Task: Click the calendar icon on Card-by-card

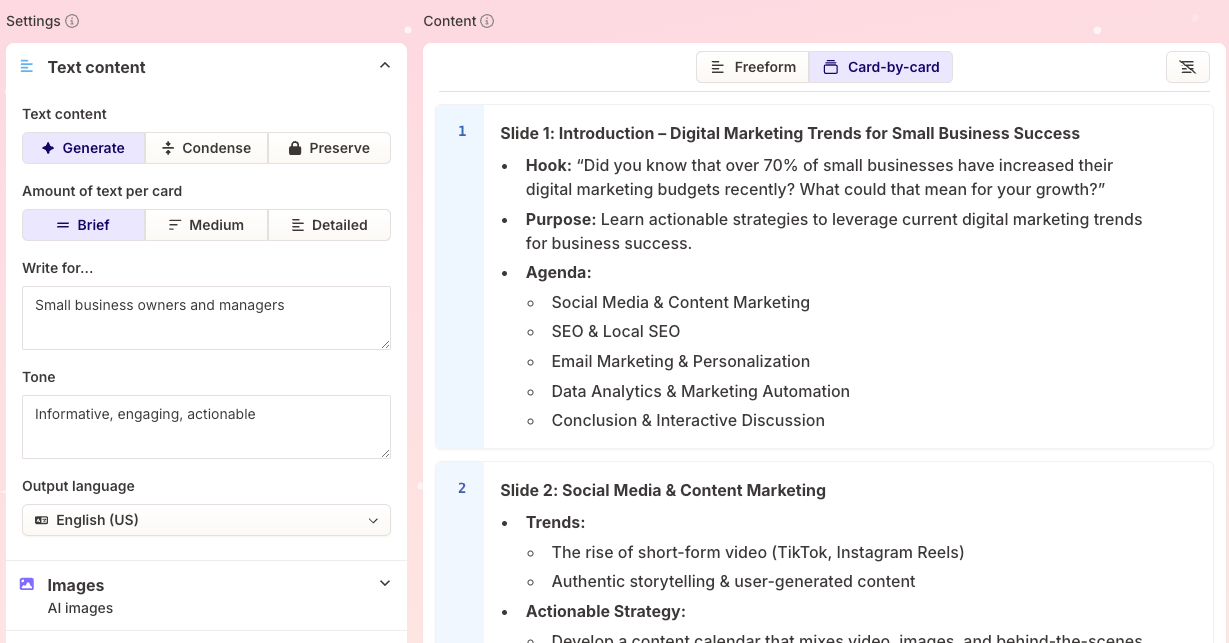Action: (831, 67)
